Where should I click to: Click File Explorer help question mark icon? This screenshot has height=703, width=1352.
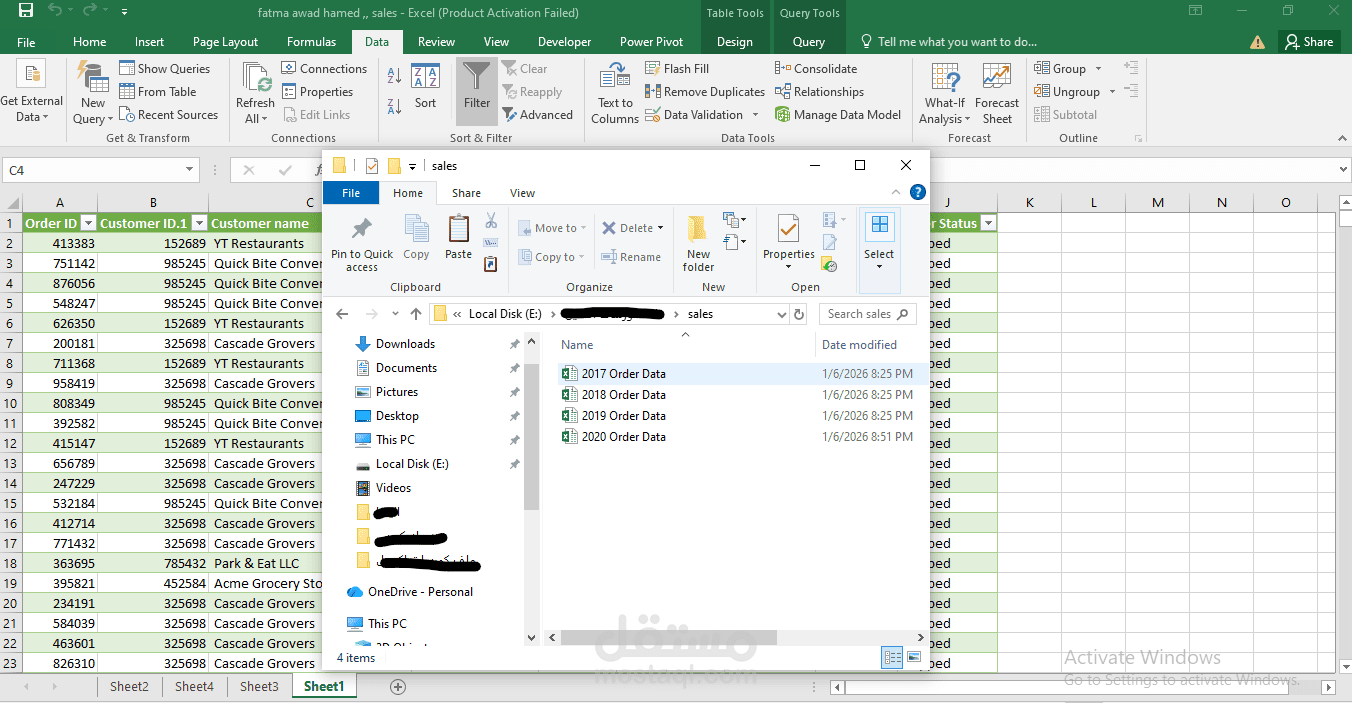click(x=917, y=192)
